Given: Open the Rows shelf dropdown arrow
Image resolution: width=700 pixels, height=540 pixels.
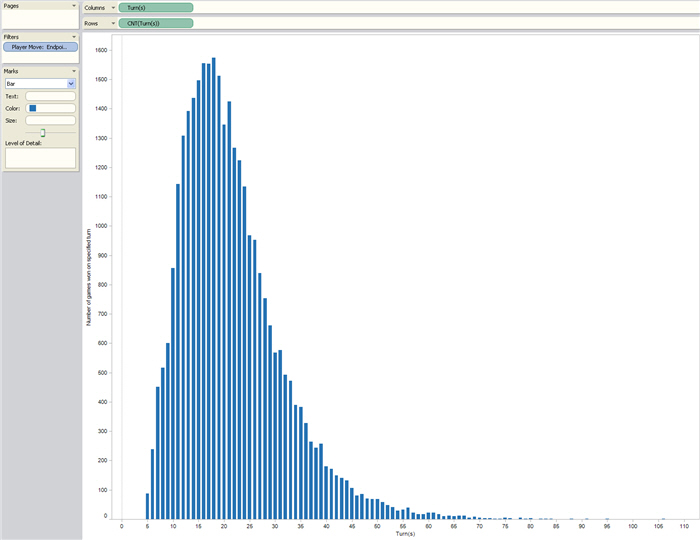Looking at the screenshot, I should tap(113, 23).
